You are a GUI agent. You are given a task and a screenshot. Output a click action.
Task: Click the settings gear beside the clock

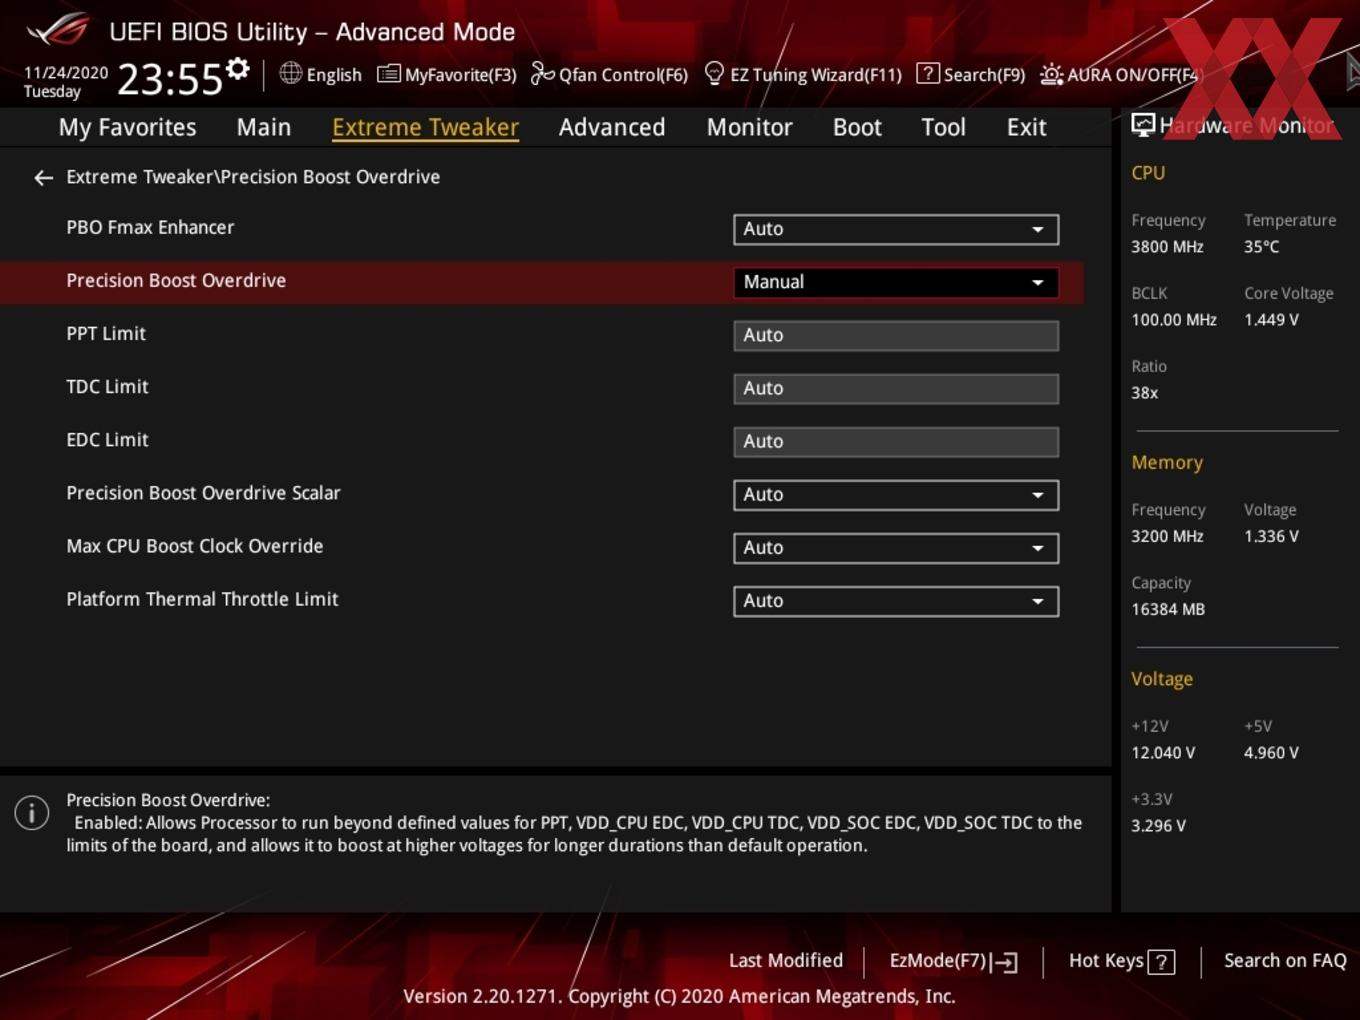pyautogui.click(x=238, y=68)
